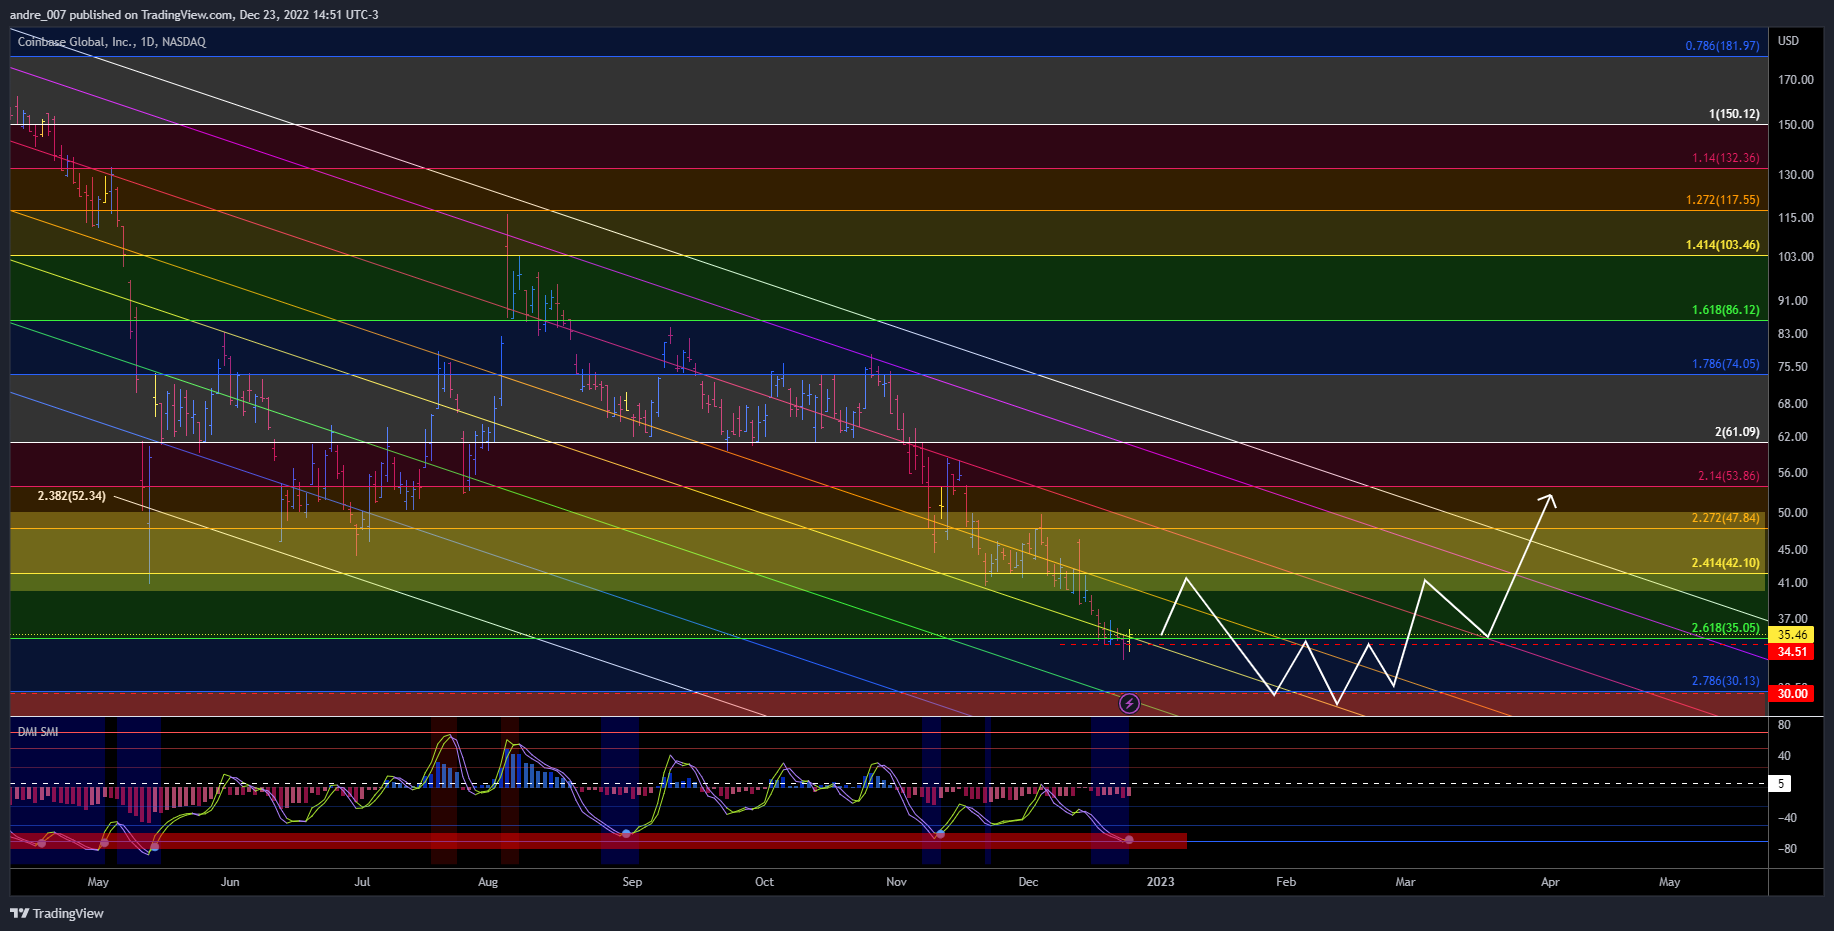
Task: Select the 2.14(53.86) Fibonacci label
Action: pyautogui.click(x=1729, y=476)
